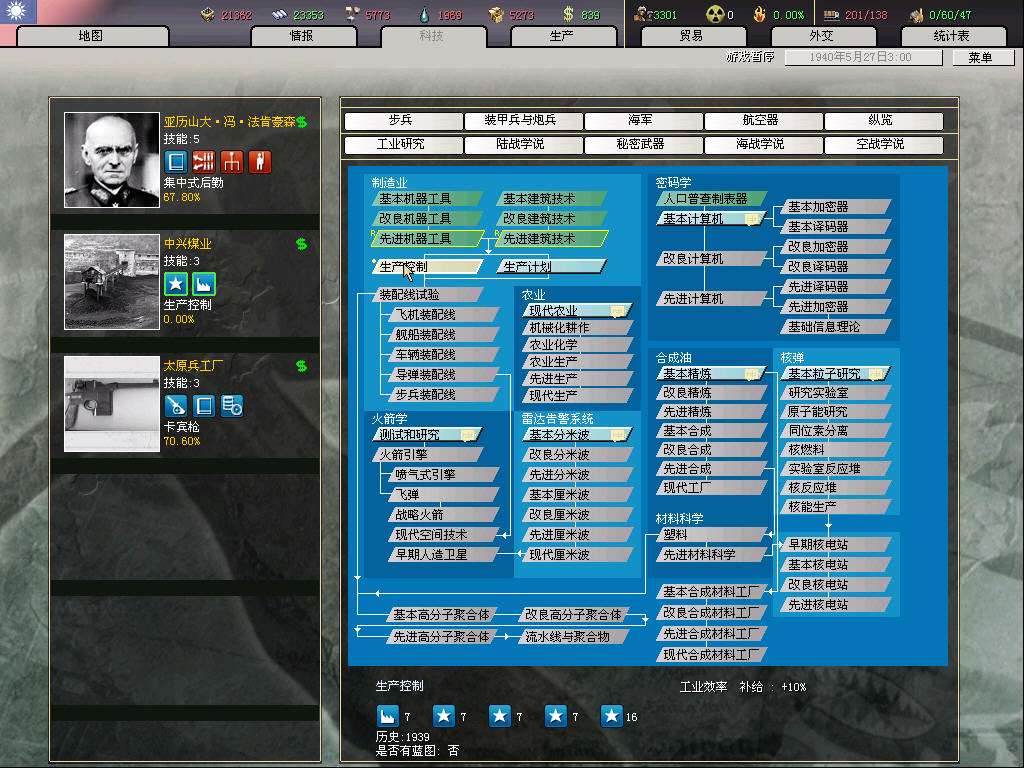This screenshot has width=1024, height=768.
Task: Select the 航空器 aircraft tech category
Action: coord(763,121)
